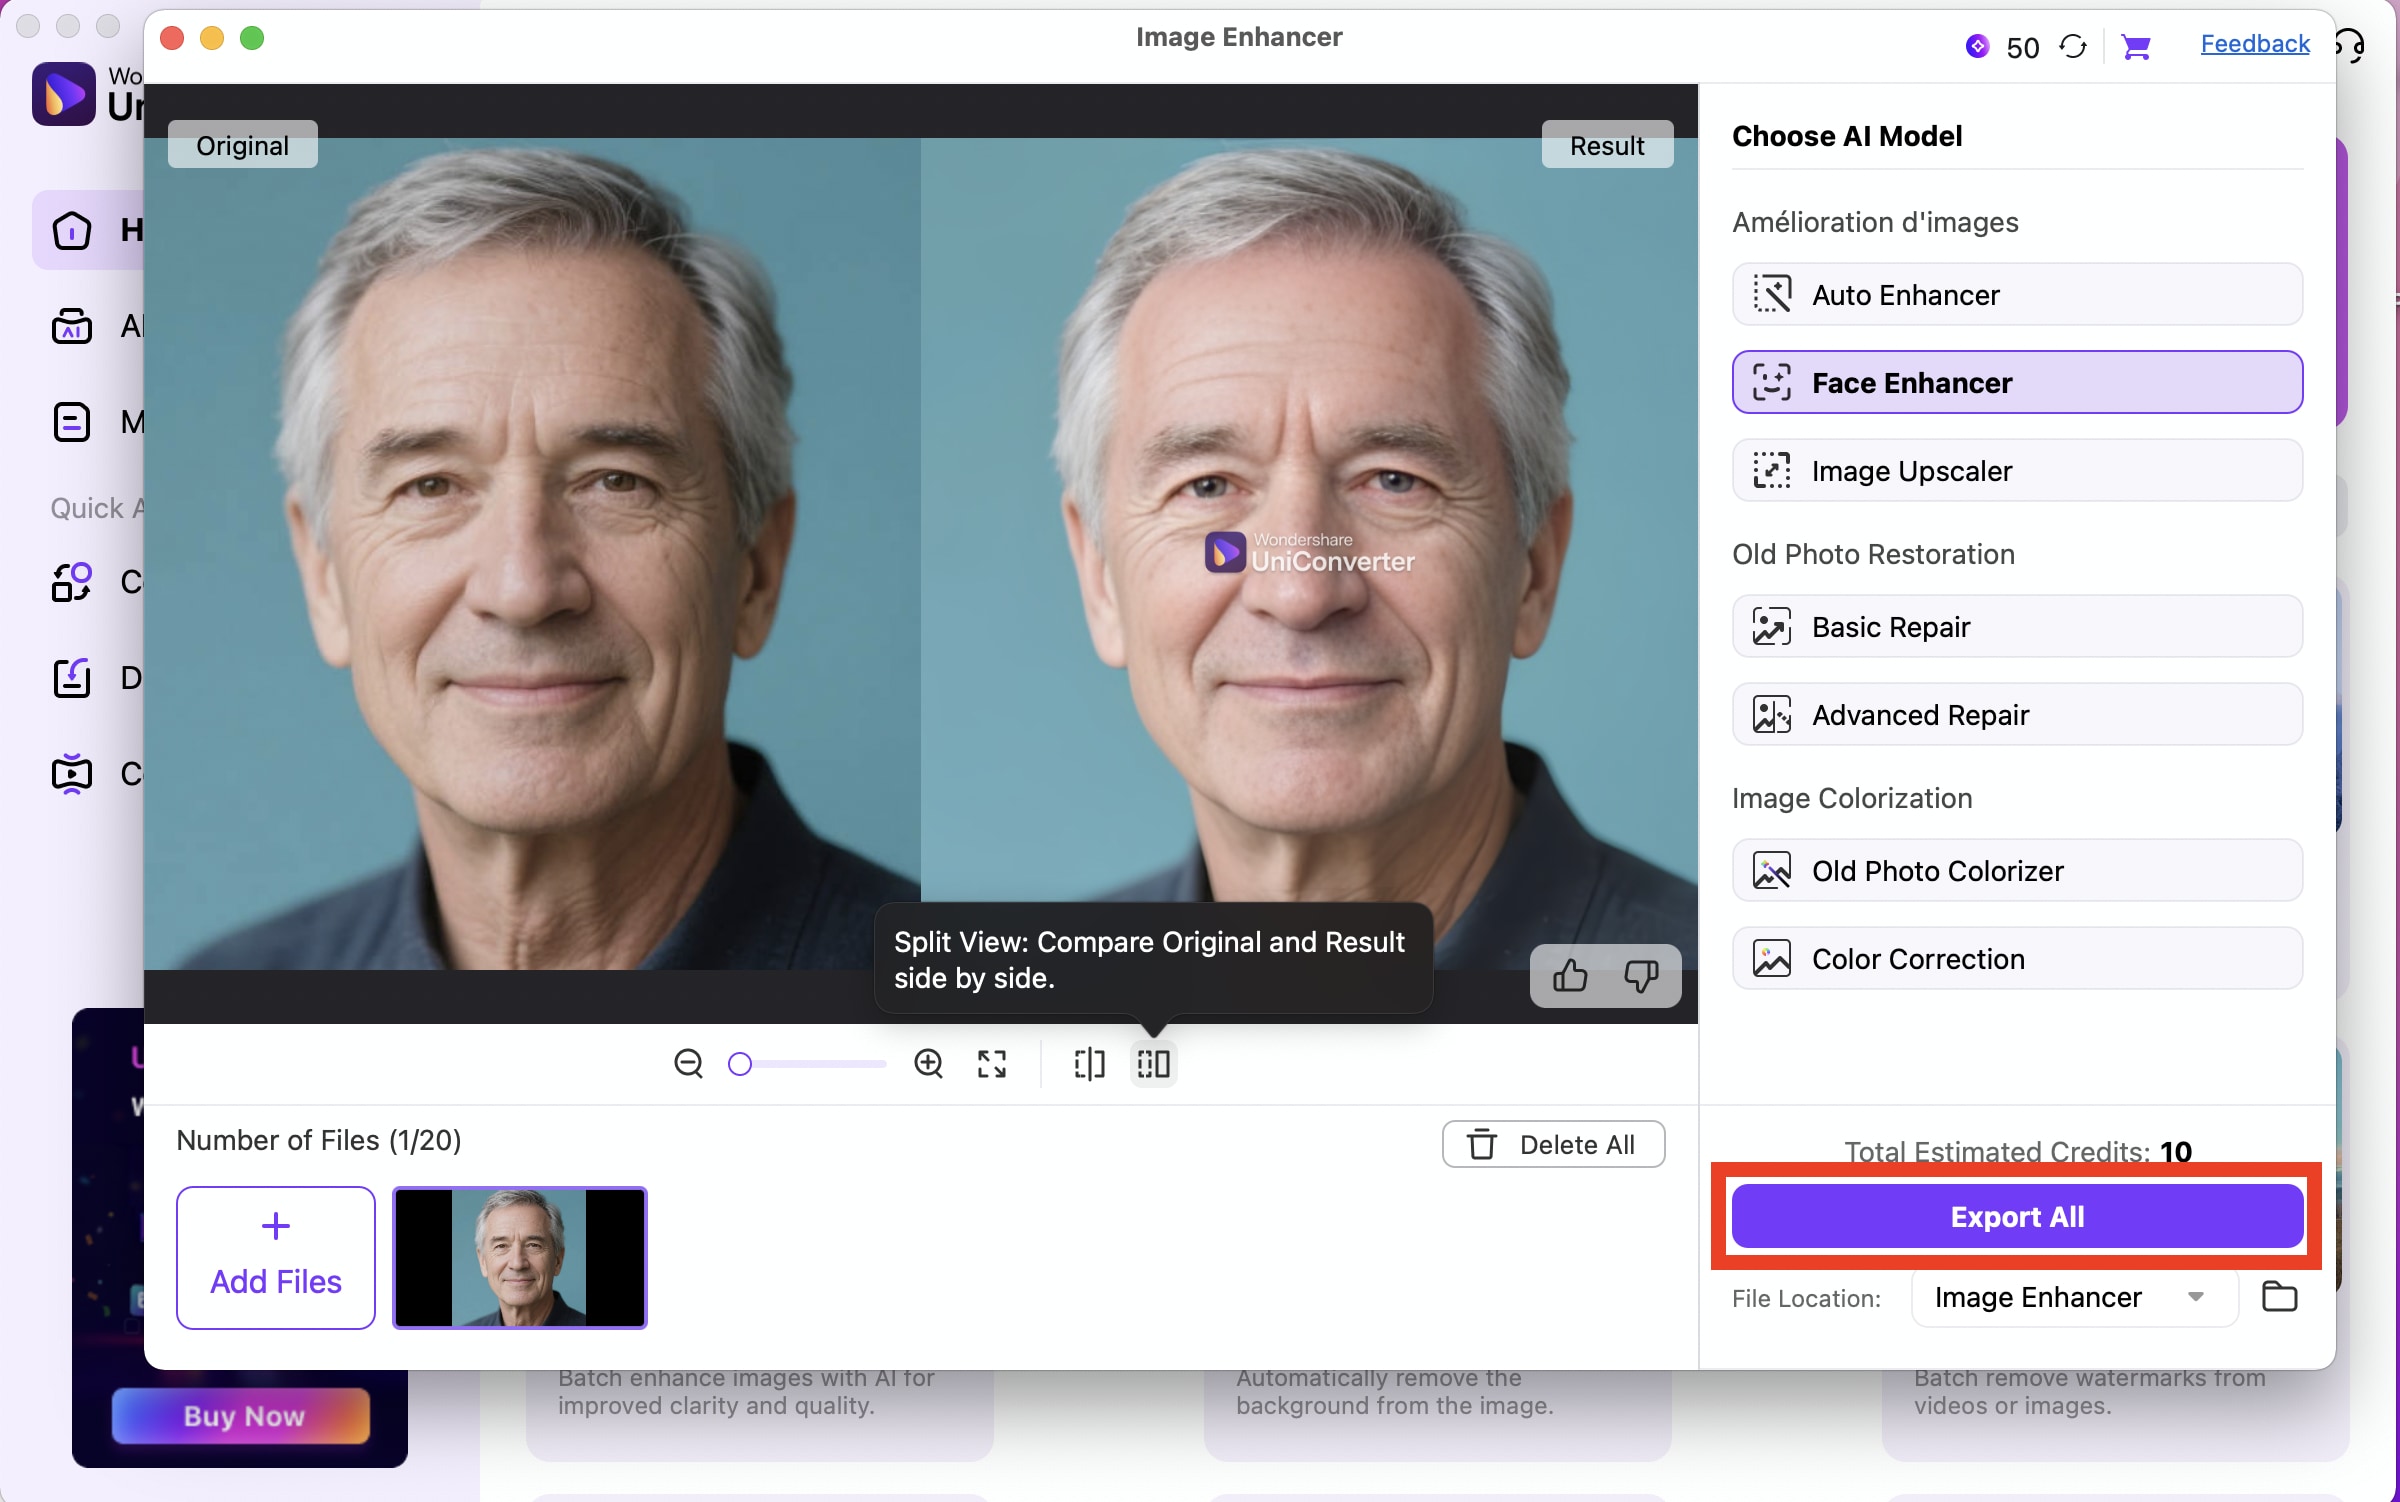This screenshot has height=1502, width=2400.
Task: Switch to slider compare view icon
Action: point(1089,1063)
